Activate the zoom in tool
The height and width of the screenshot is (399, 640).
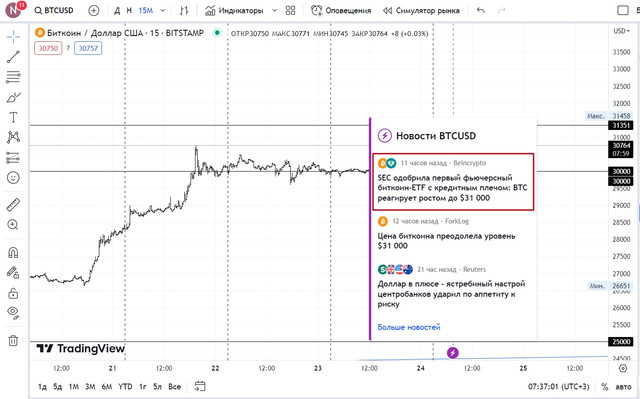coord(13,225)
